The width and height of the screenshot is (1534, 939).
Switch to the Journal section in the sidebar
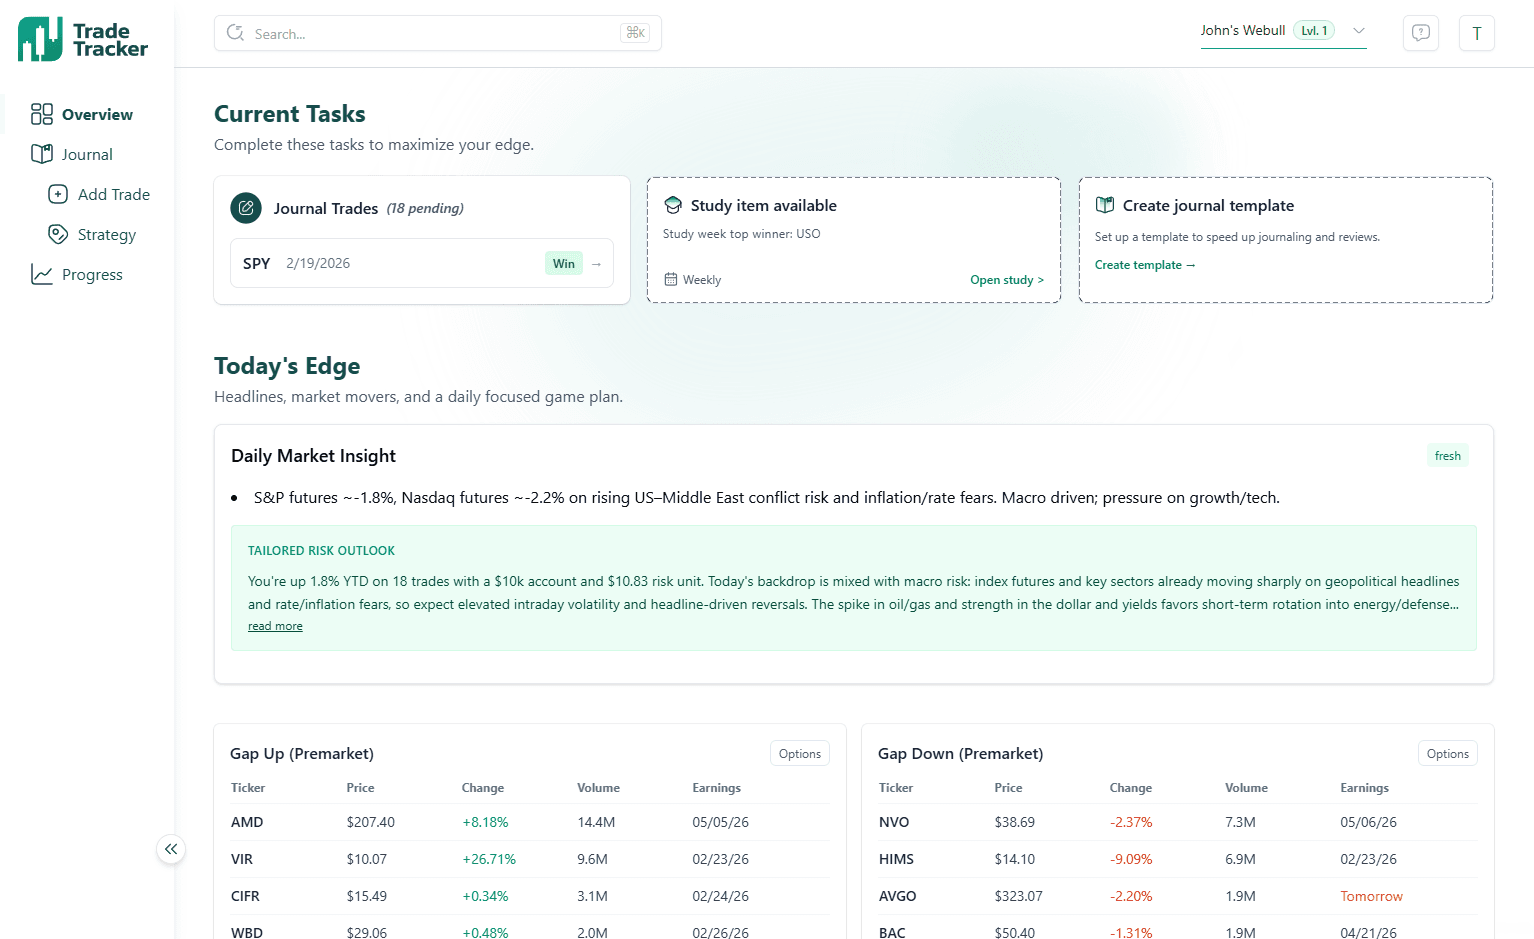coord(87,154)
